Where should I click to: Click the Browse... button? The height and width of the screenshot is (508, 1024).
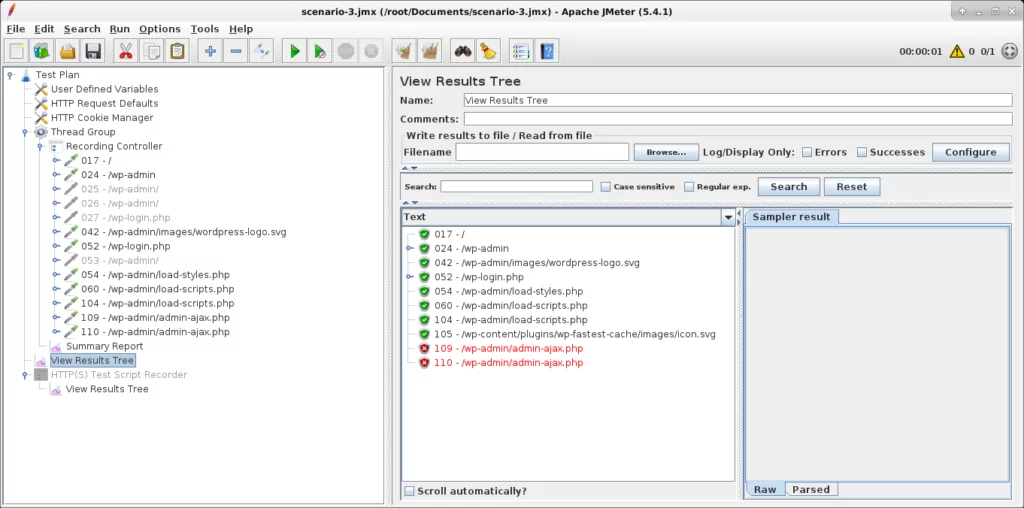666,152
